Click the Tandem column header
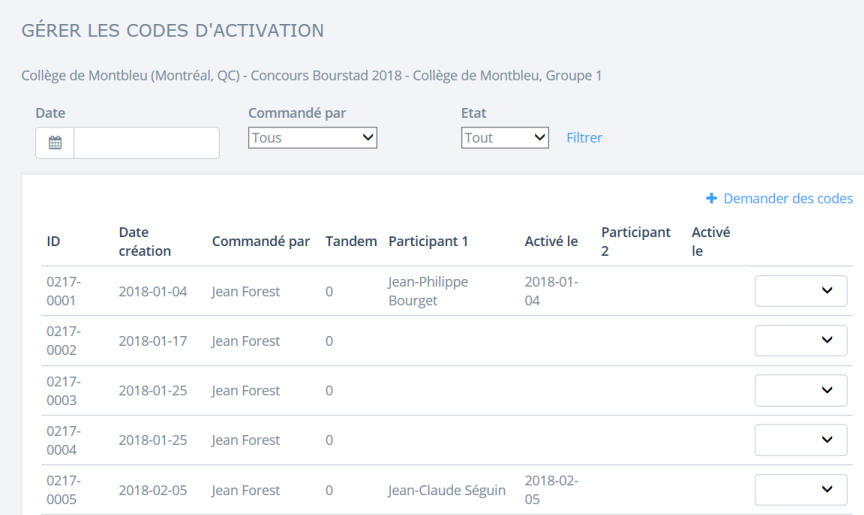This screenshot has height=515, width=864. click(x=351, y=241)
